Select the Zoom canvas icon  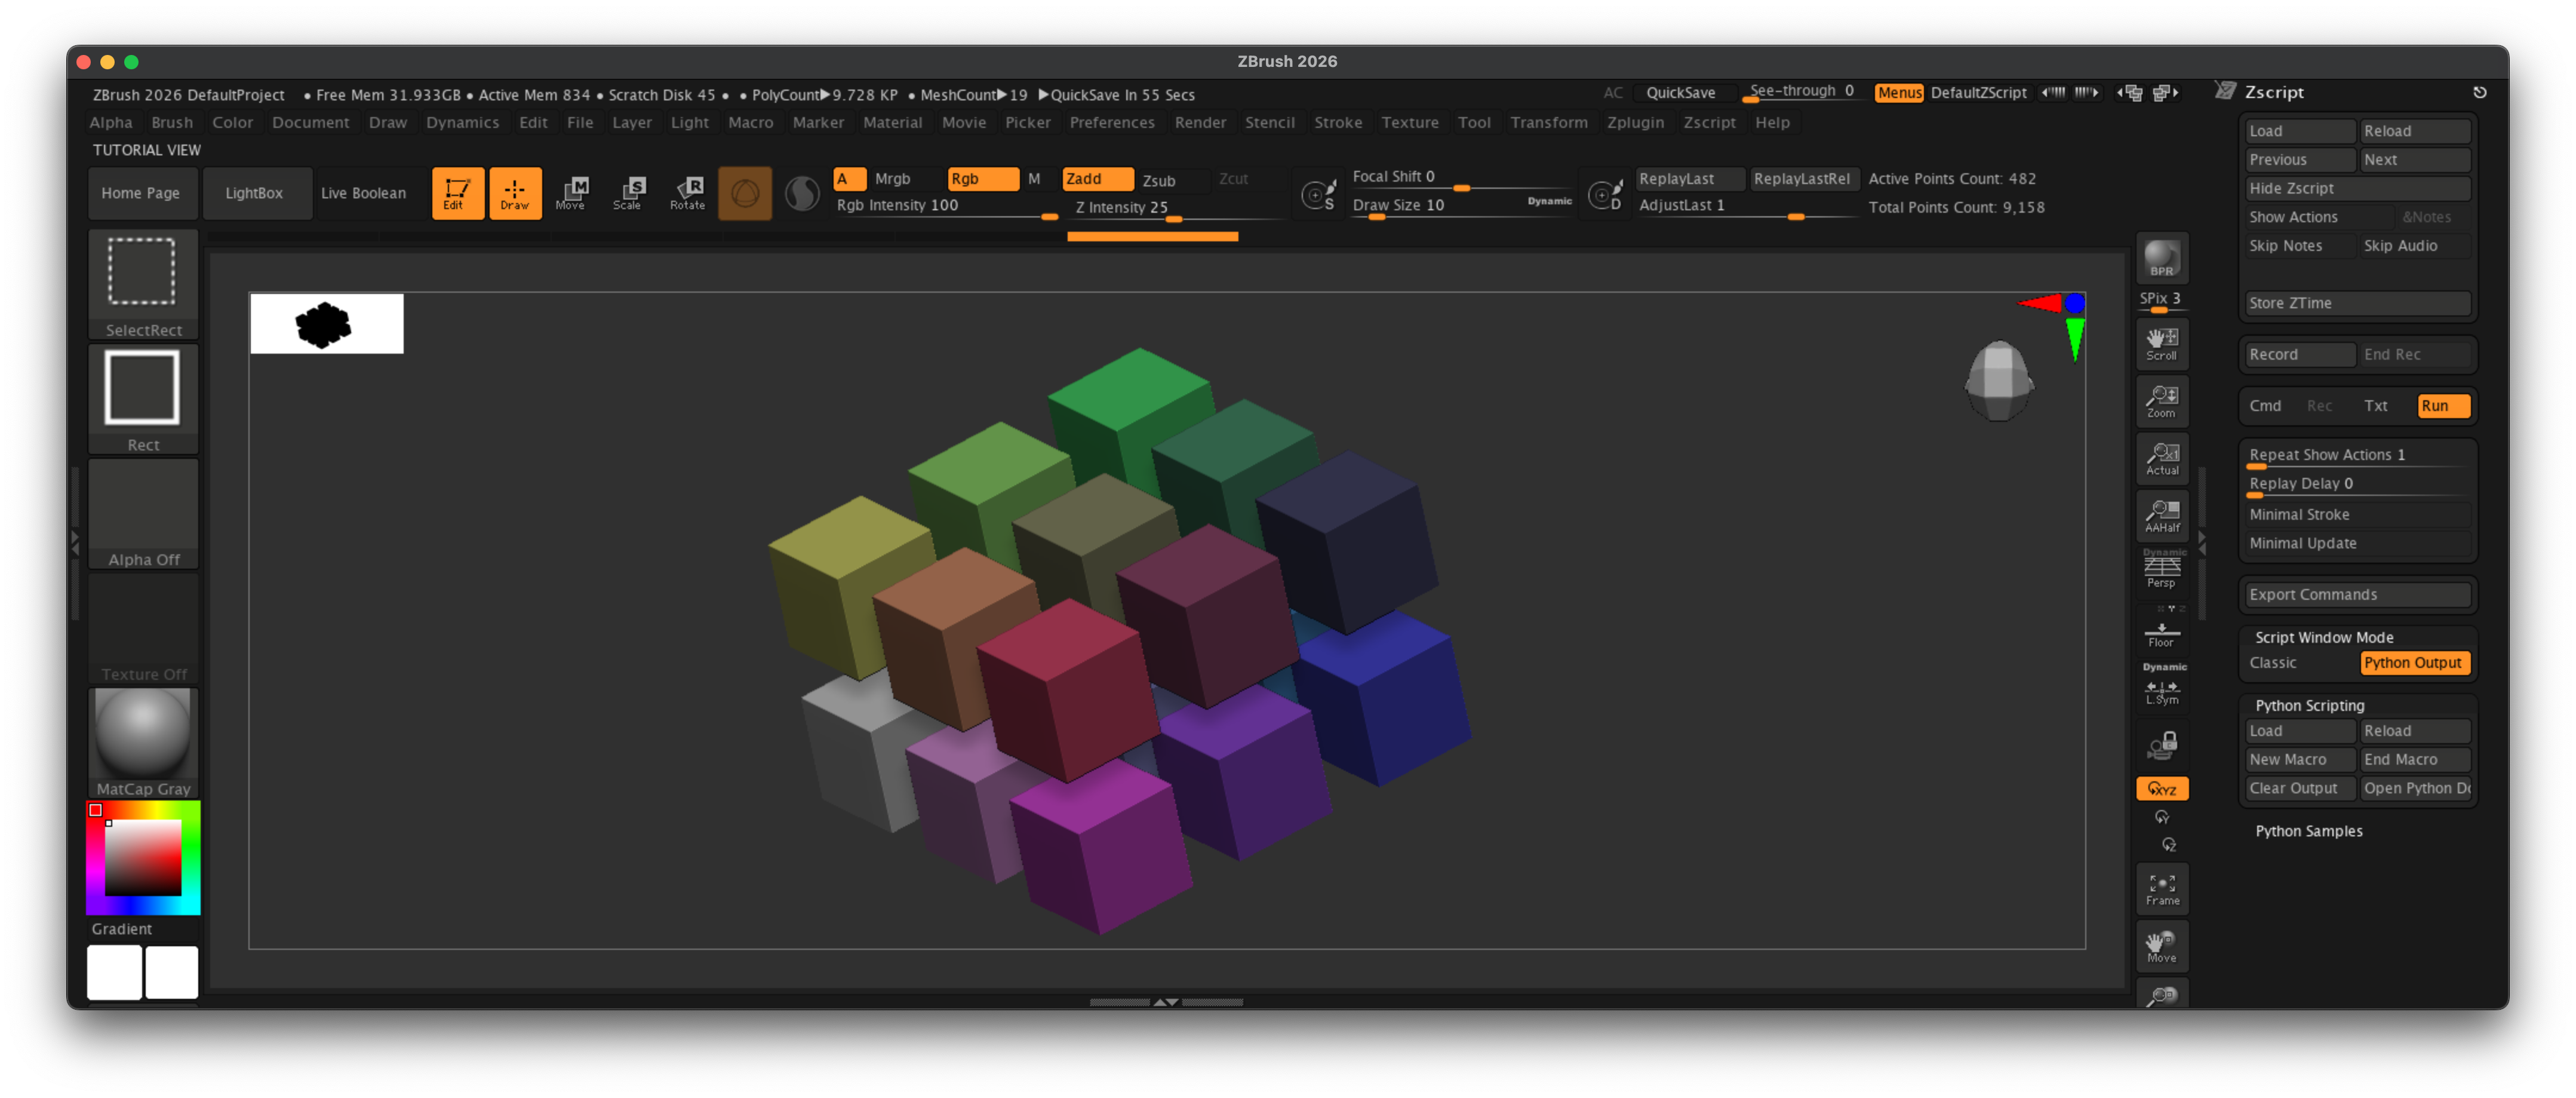pyautogui.click(x=2162, y=400)
